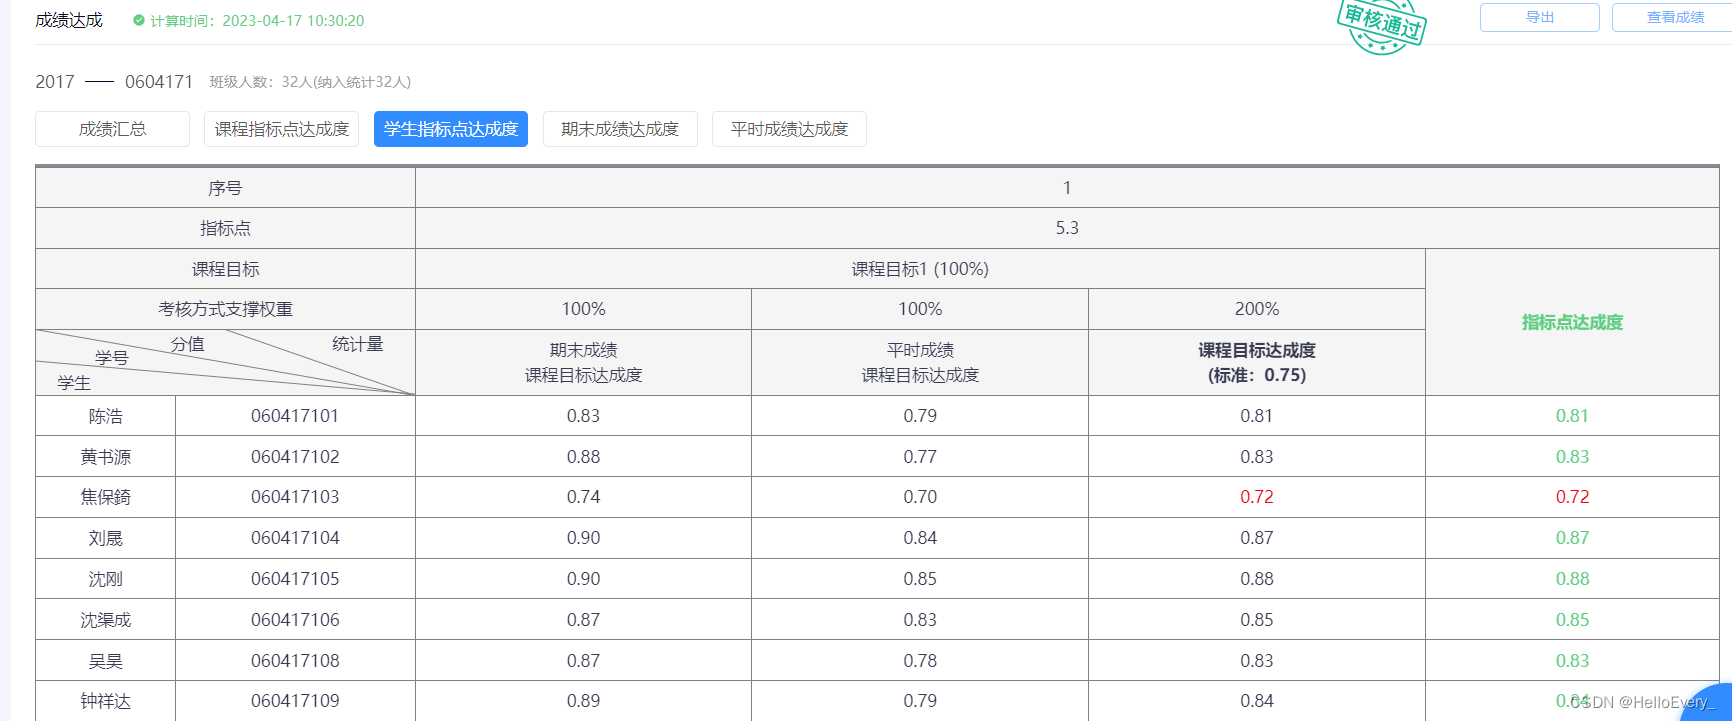Click the 班级人数 32人 text
This screenshot has height=721, width=1732.
[x=310, y=82]
